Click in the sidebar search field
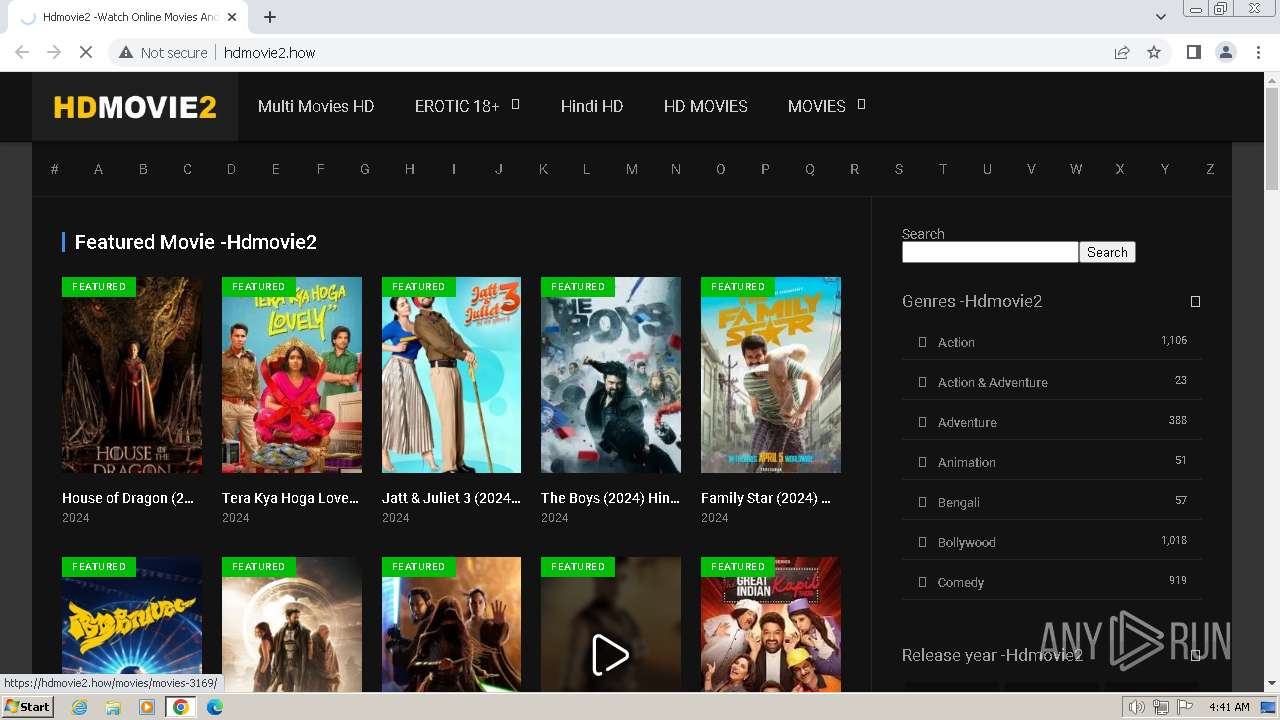 coord(990,252)
